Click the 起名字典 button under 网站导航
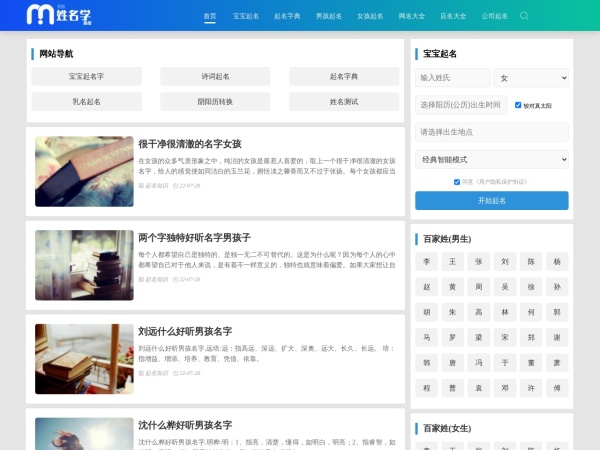The image size is (600, 450). point(344,77)
